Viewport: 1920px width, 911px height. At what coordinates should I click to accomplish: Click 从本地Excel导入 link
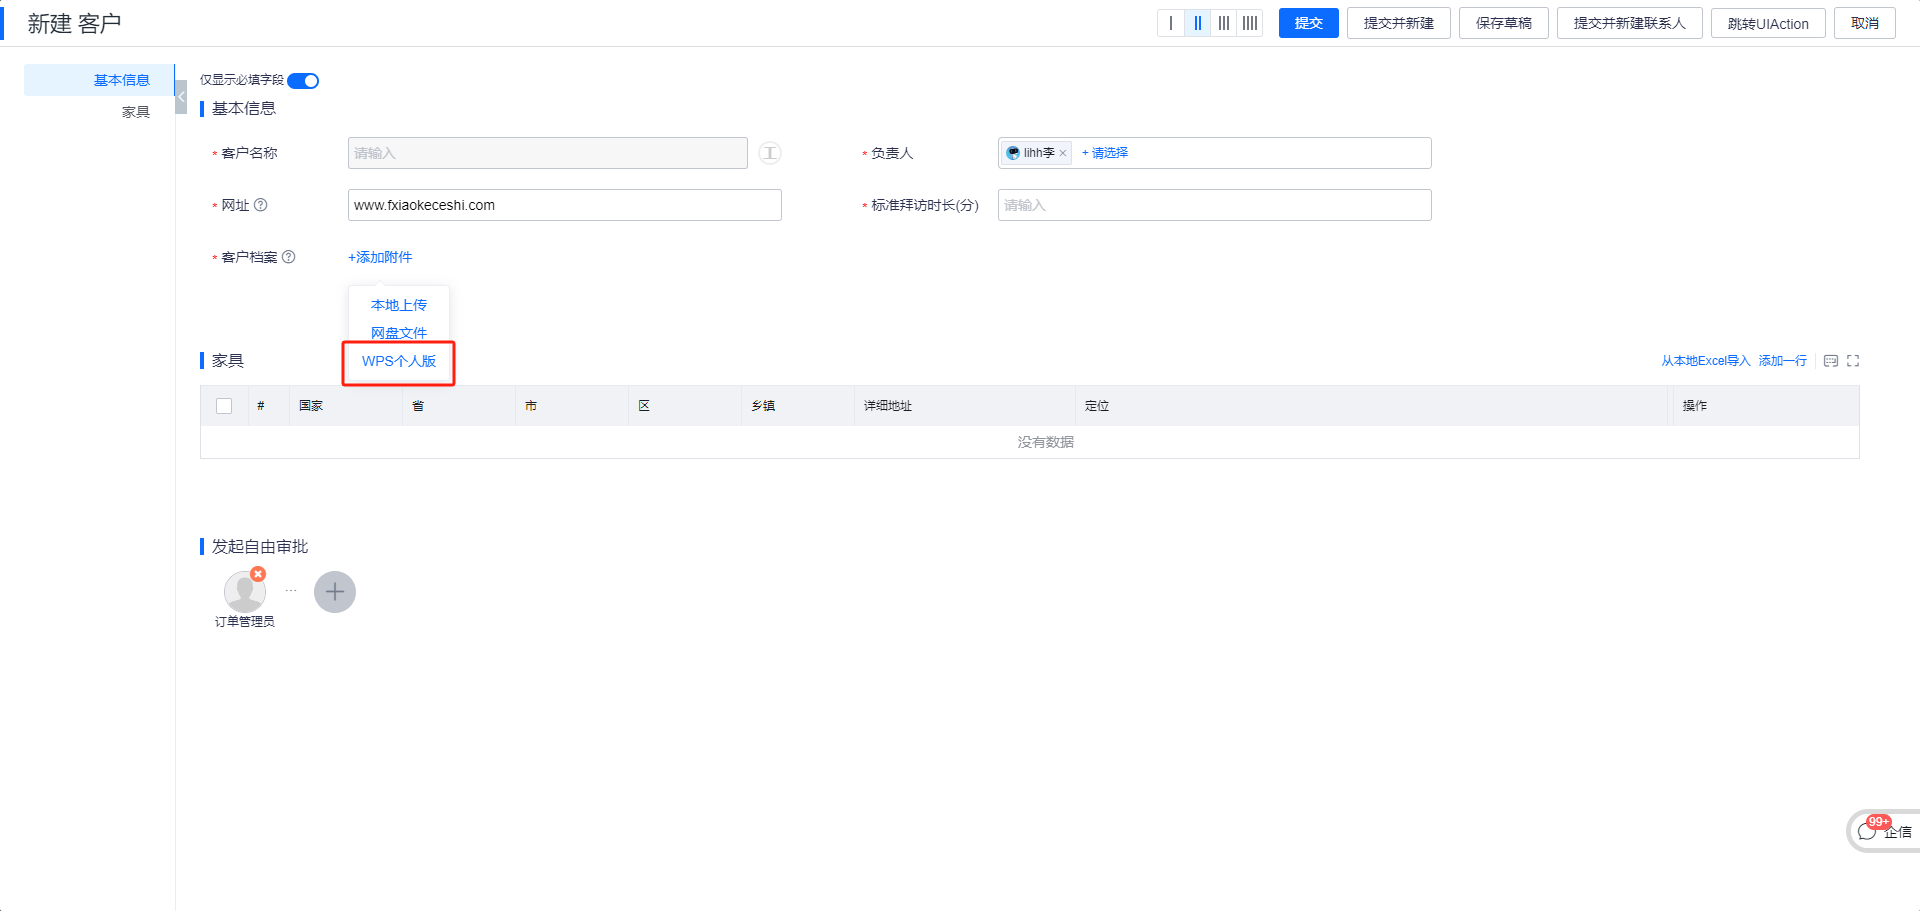[x=1706, y=361]
